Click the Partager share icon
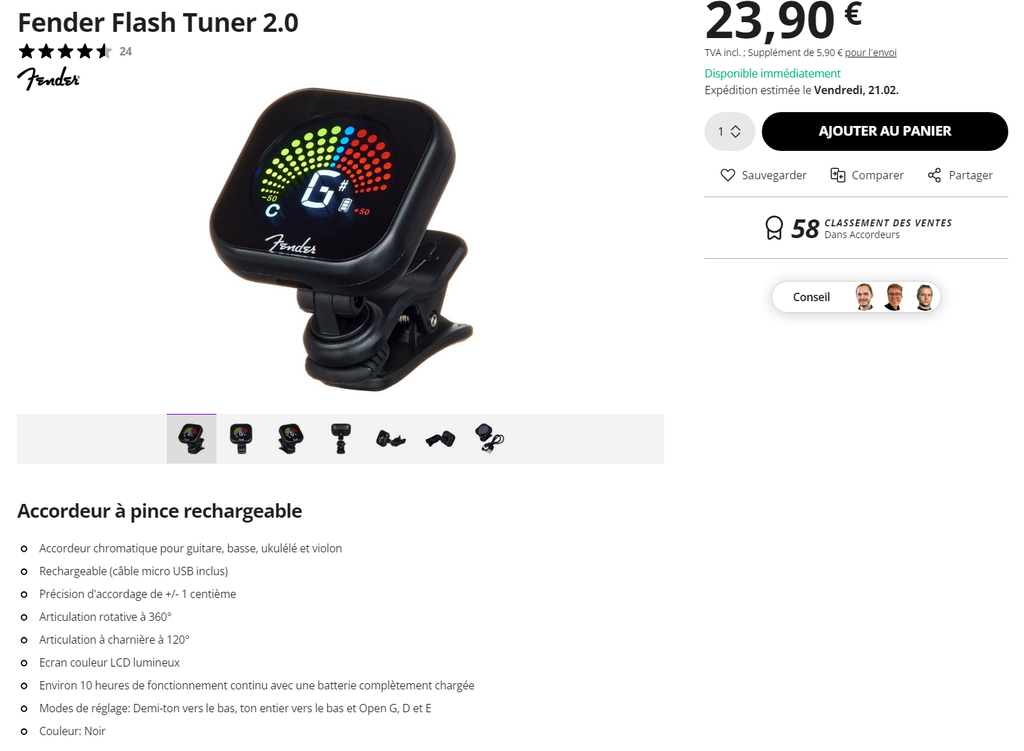 935,175
